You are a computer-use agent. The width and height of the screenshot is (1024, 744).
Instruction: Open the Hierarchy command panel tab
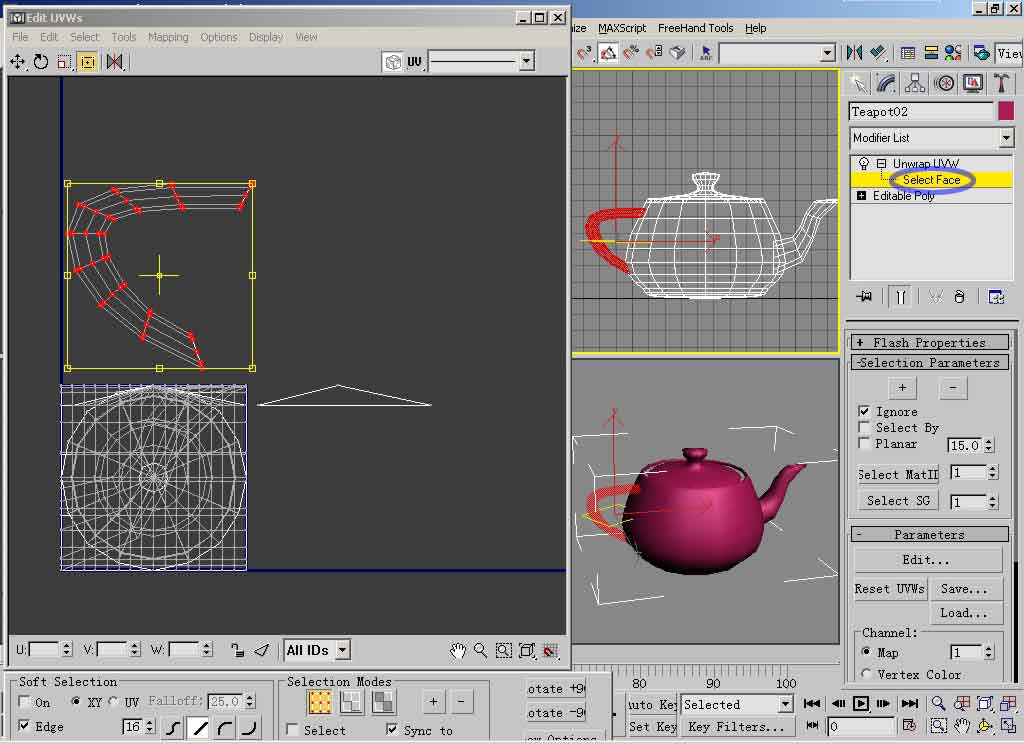click(x=914, y=83)
